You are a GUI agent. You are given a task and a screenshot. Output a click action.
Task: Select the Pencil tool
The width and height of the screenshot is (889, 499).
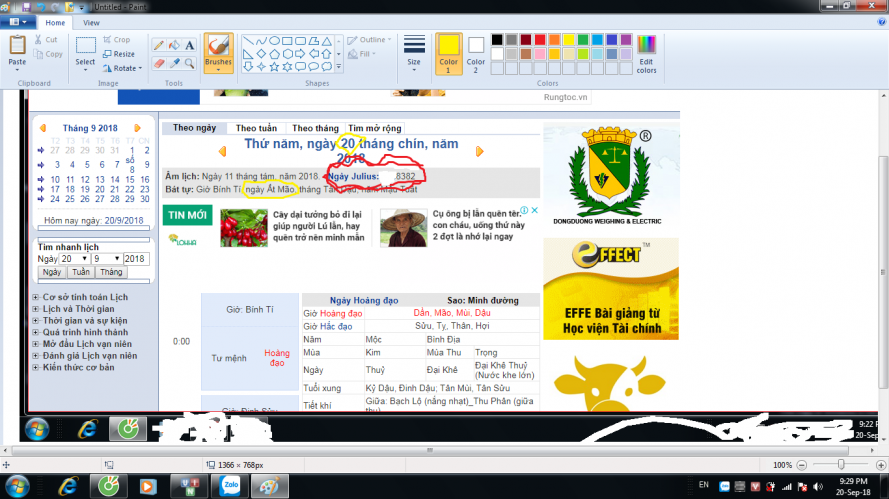click(159, 45)
